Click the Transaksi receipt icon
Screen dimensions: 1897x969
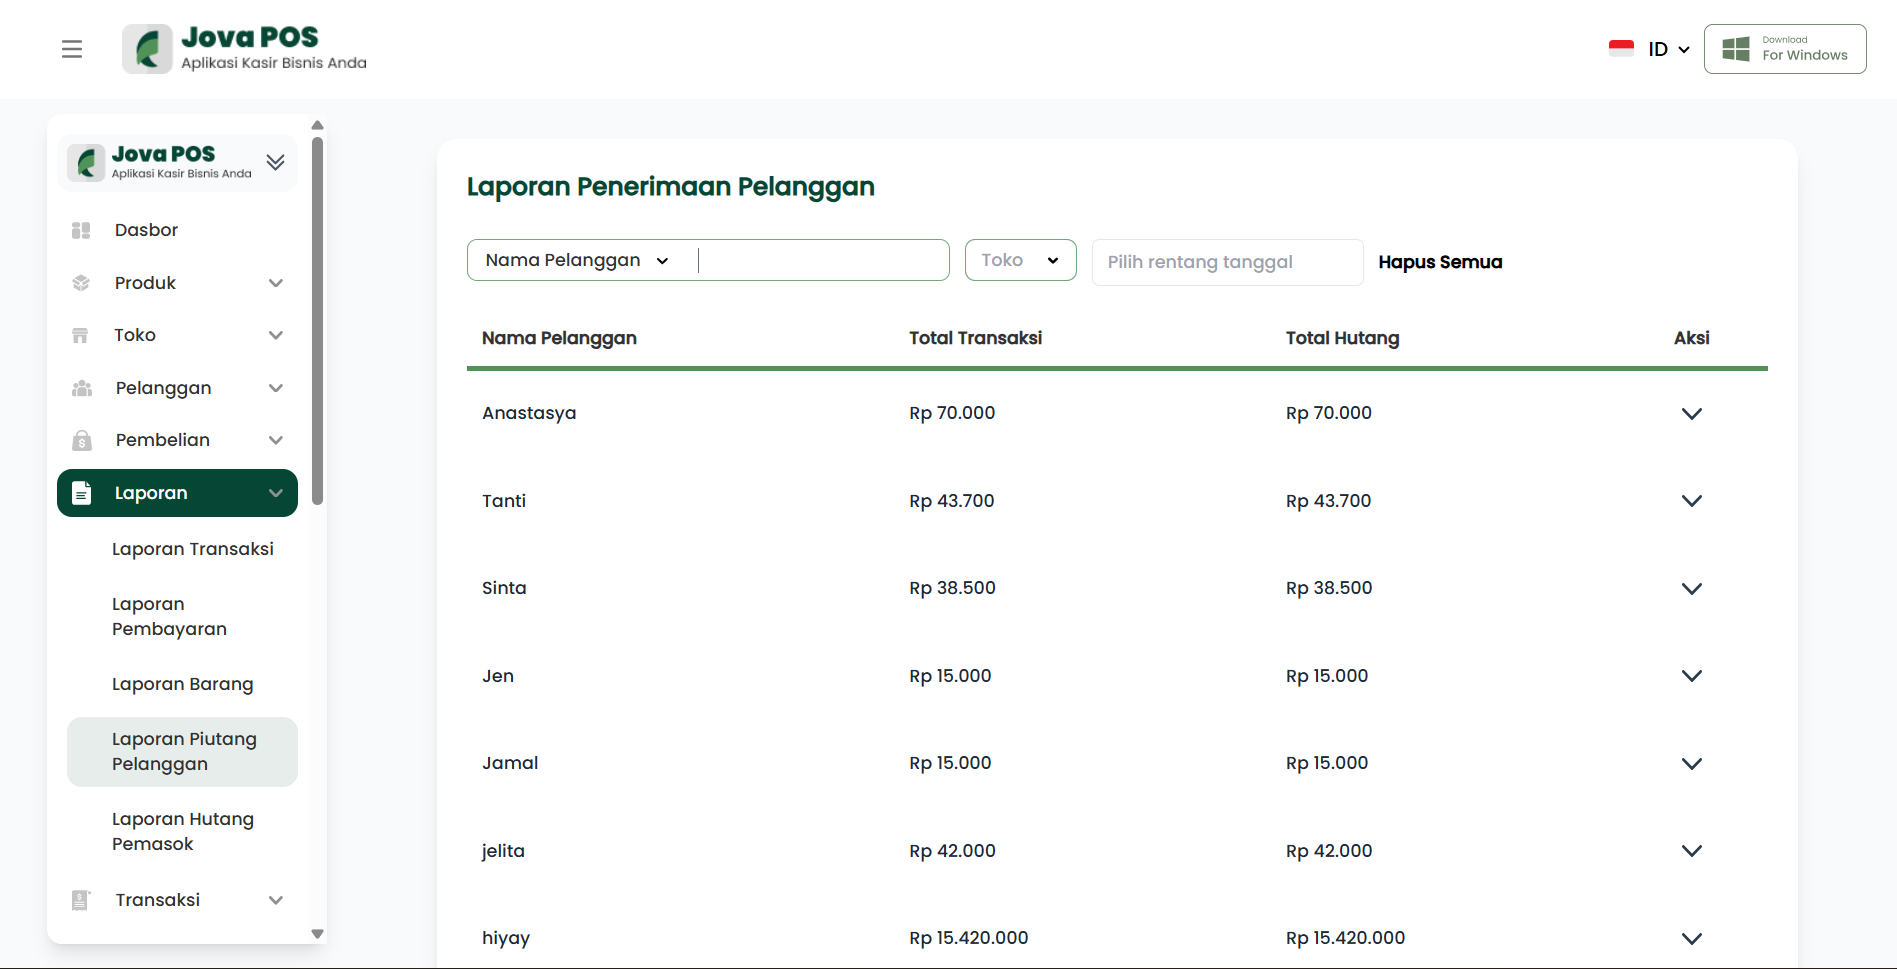[x=81, y=900]
